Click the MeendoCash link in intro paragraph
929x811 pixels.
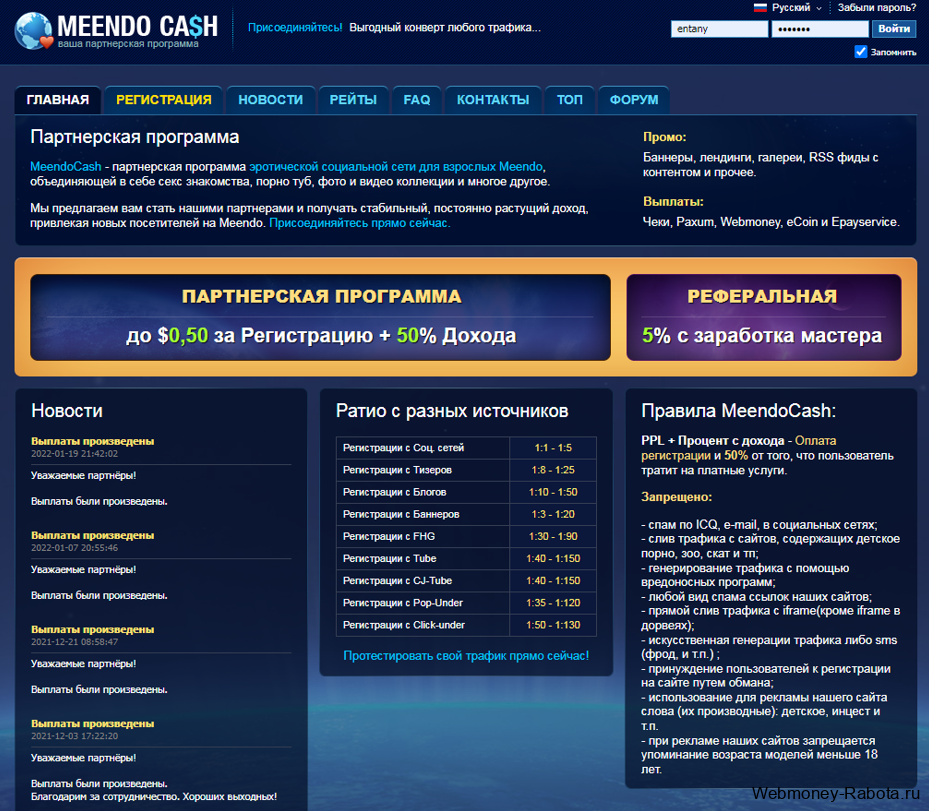tap(66, 166)
